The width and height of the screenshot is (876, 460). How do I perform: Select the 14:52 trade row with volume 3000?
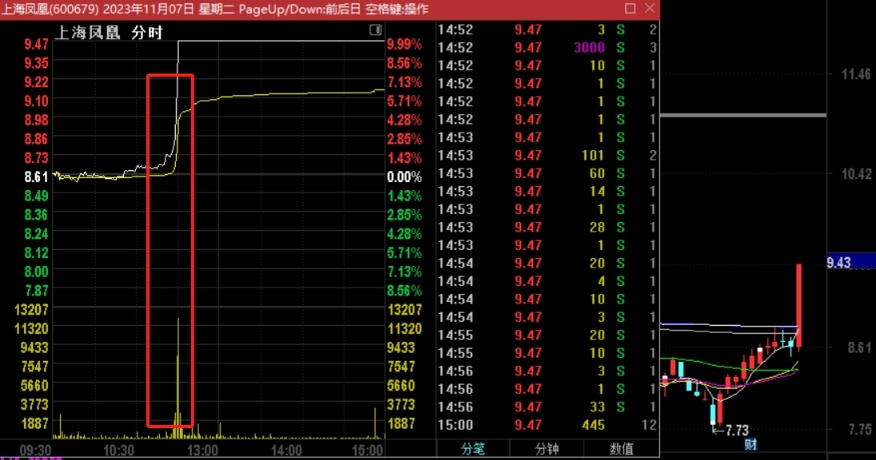tap(547, 48)
